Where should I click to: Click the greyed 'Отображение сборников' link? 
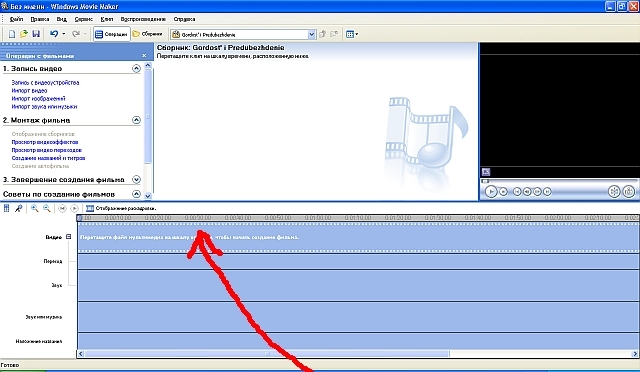[x=43, y=134]
